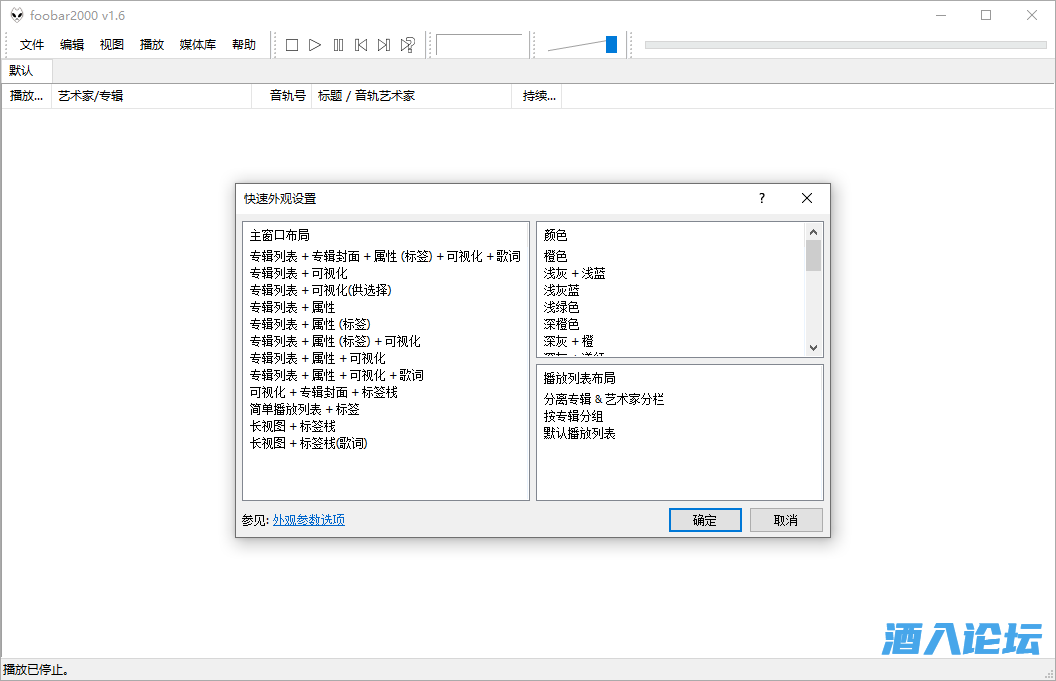Click the Stop playback button

[x=292, y=45]
